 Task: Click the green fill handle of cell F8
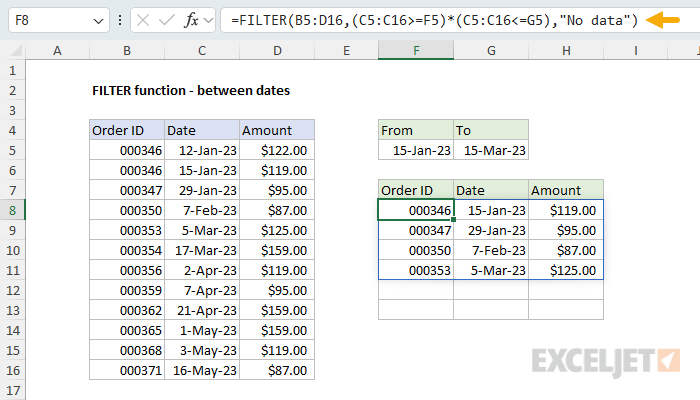454,220
